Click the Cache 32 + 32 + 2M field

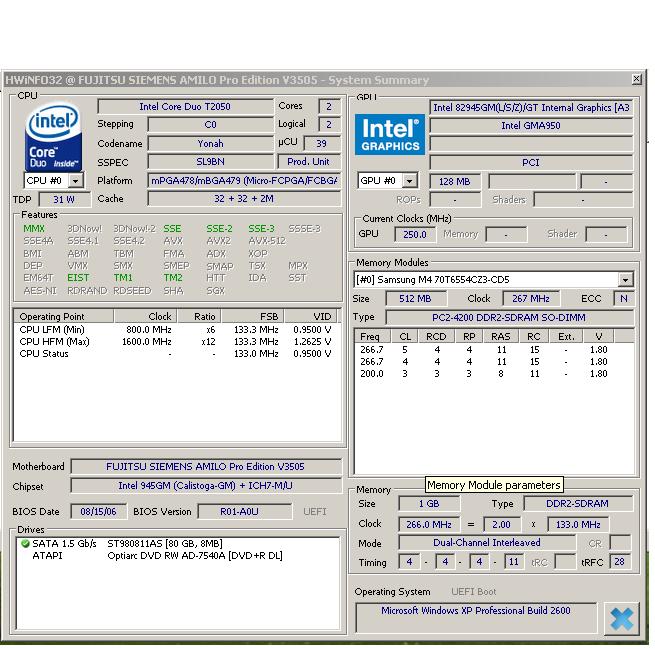pos(244,198)
